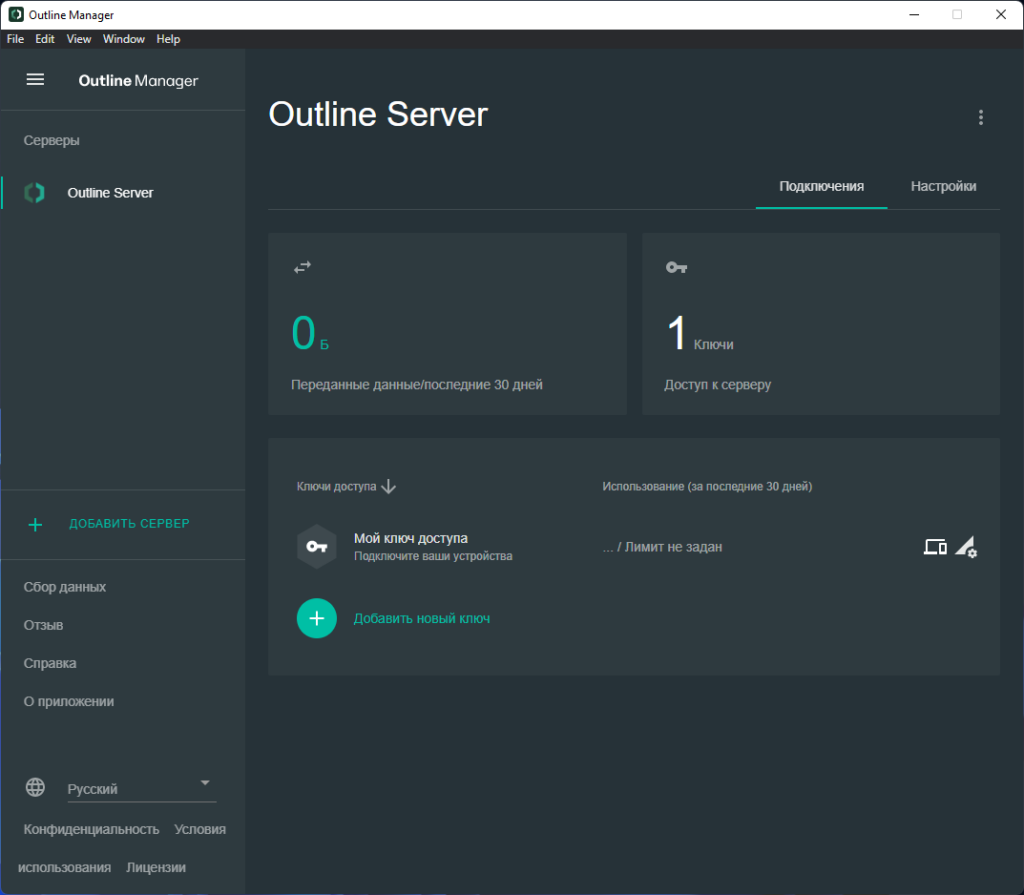Open the Window menu
The width and height of the screenshot is (1024, 895).
coord(124,39)
